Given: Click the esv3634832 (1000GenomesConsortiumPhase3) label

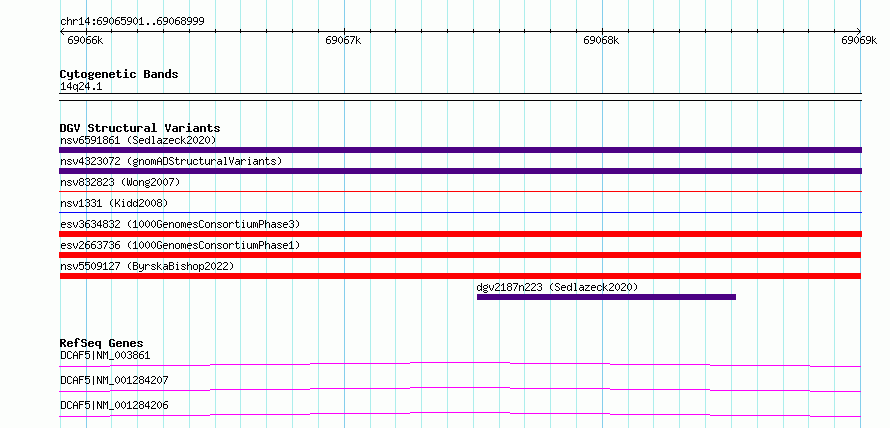Looking at the screenshot, I should (x=180, y=224).
